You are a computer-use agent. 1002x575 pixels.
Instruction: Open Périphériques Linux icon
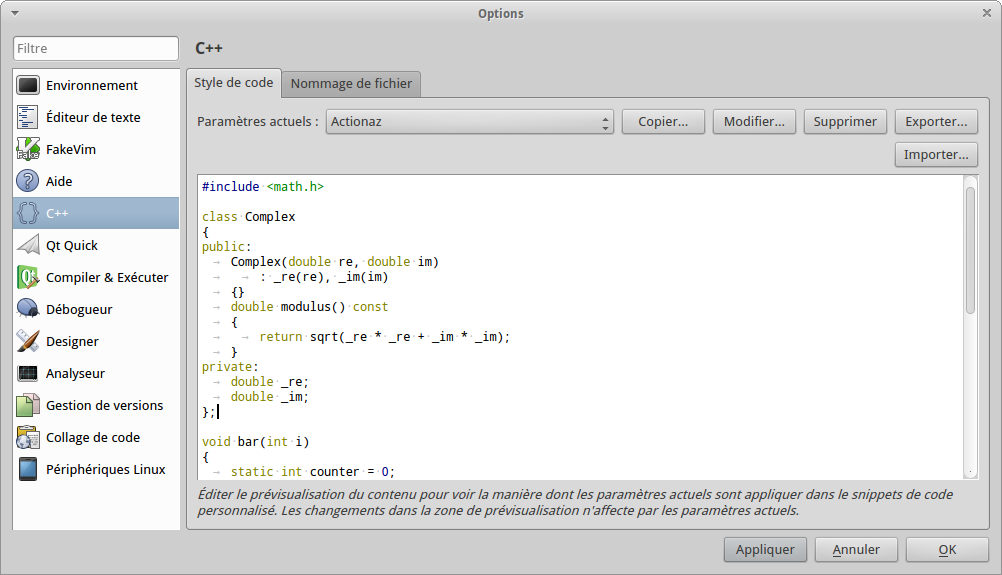(x=28, y=470)
